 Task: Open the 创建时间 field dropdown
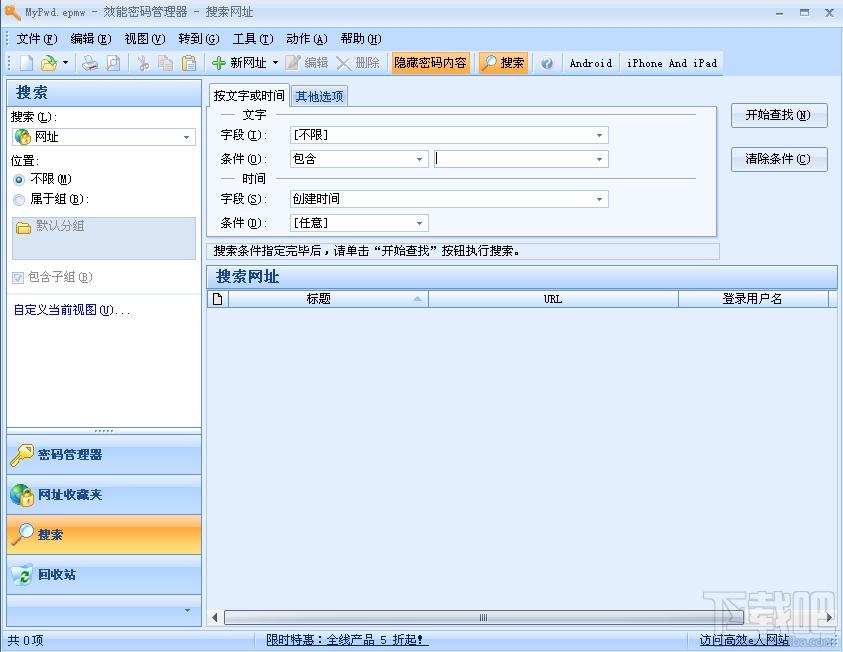click(449, 199)
